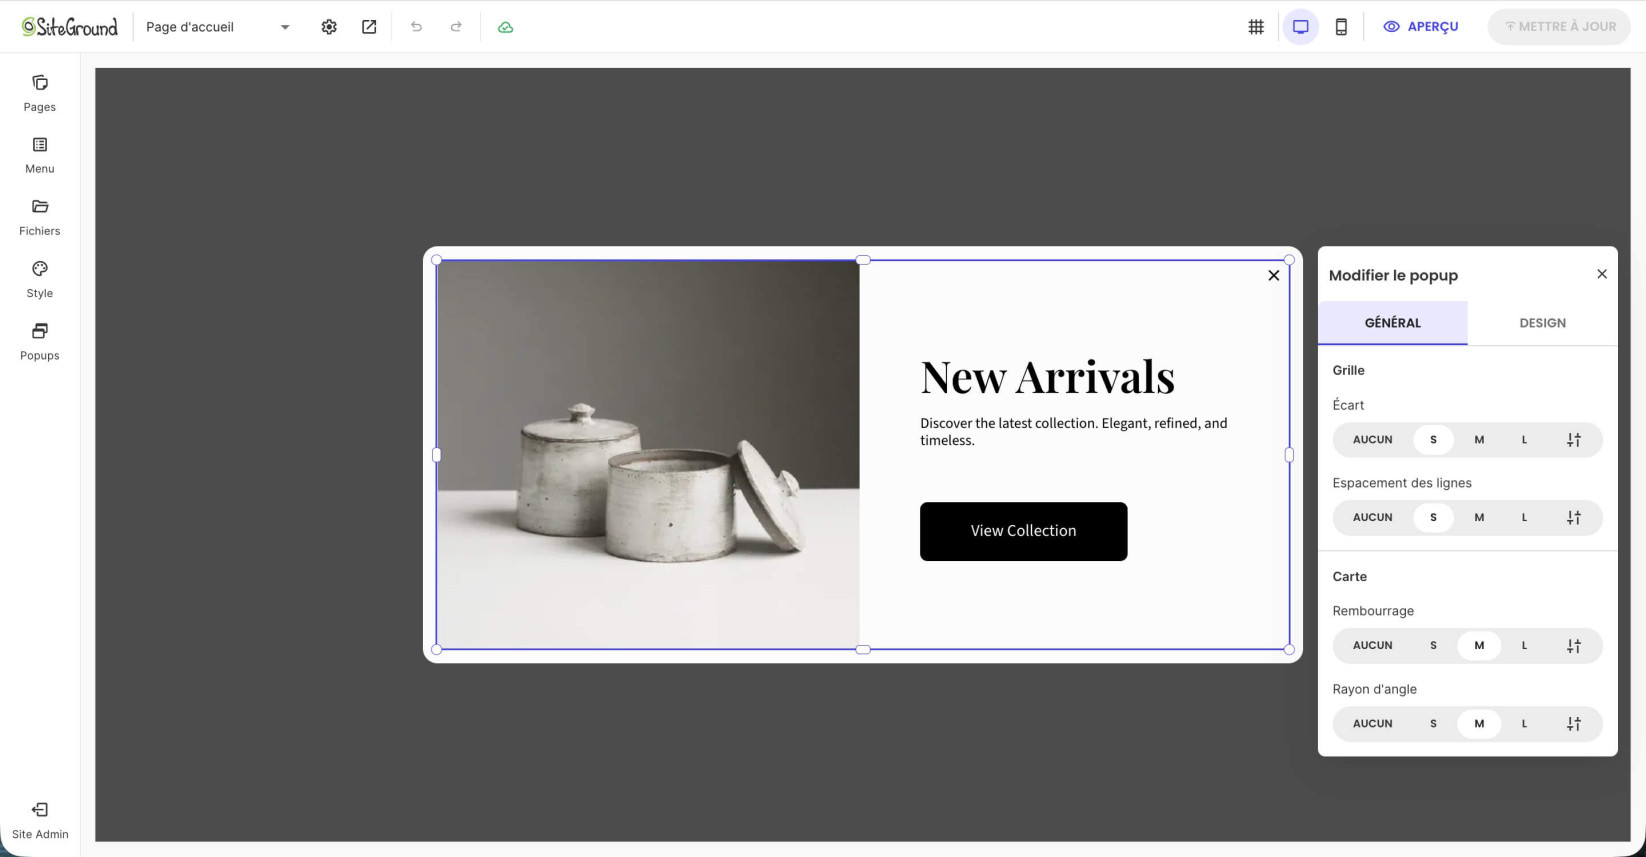
Task: Open the Pages panel in sidebar
Action: [x=40, y=93]
